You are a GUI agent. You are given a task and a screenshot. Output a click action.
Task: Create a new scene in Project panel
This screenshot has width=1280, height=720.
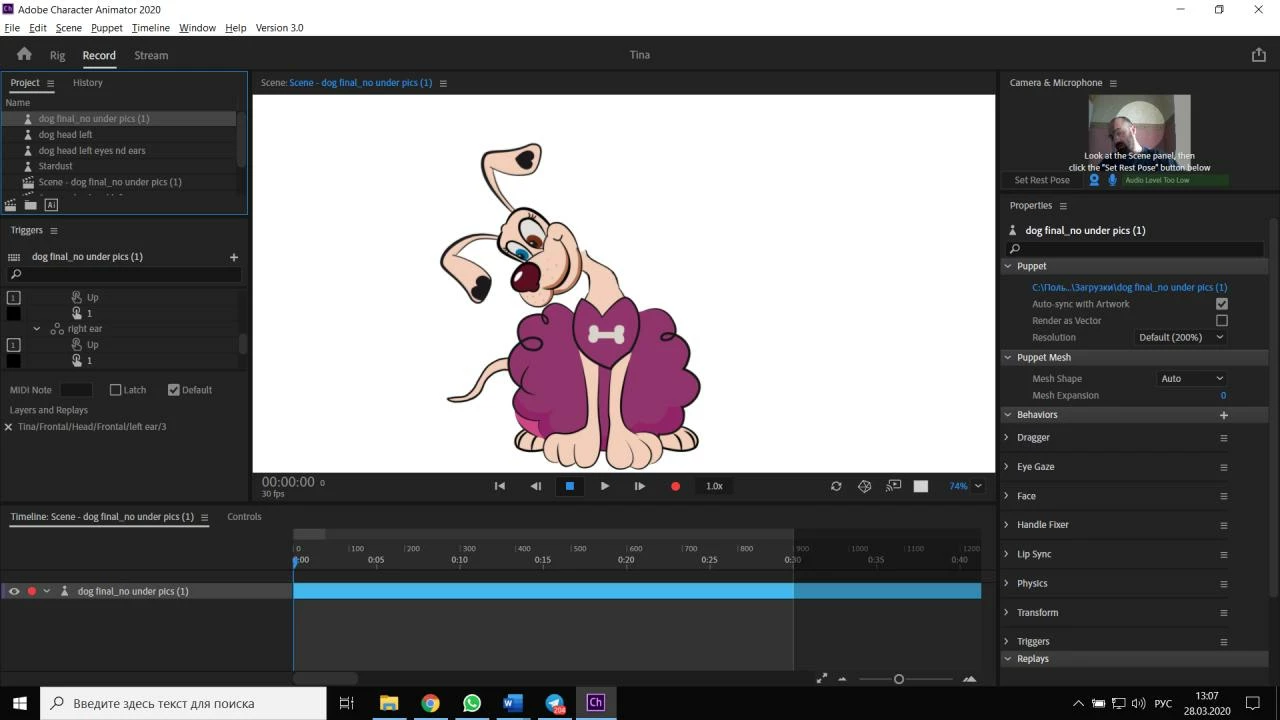point(10,205)
